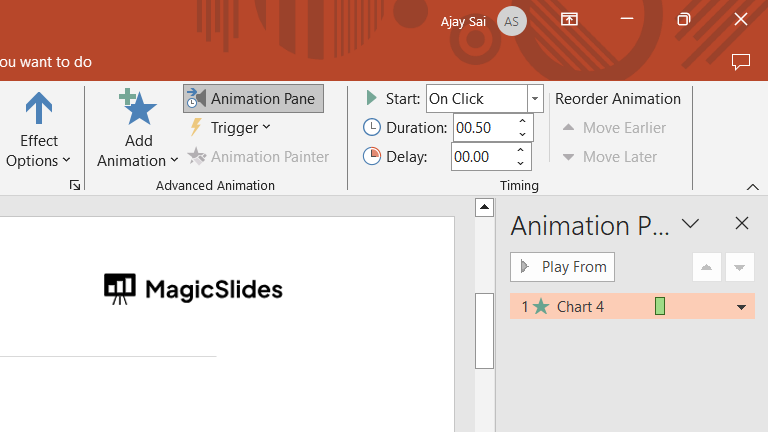Open the Comments speech bubble icon

[741, 62]
